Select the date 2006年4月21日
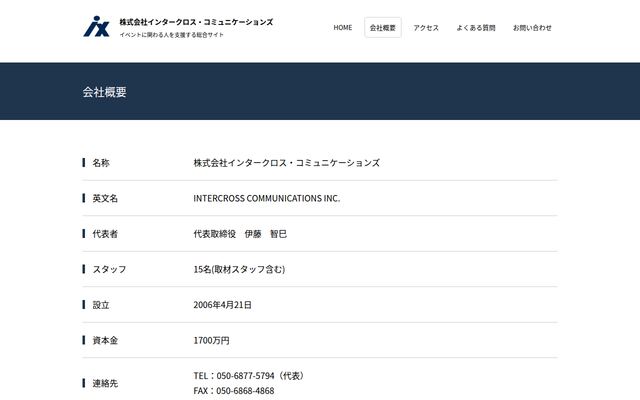The height and width of the screenshot is (400, 640). (222, 305)
